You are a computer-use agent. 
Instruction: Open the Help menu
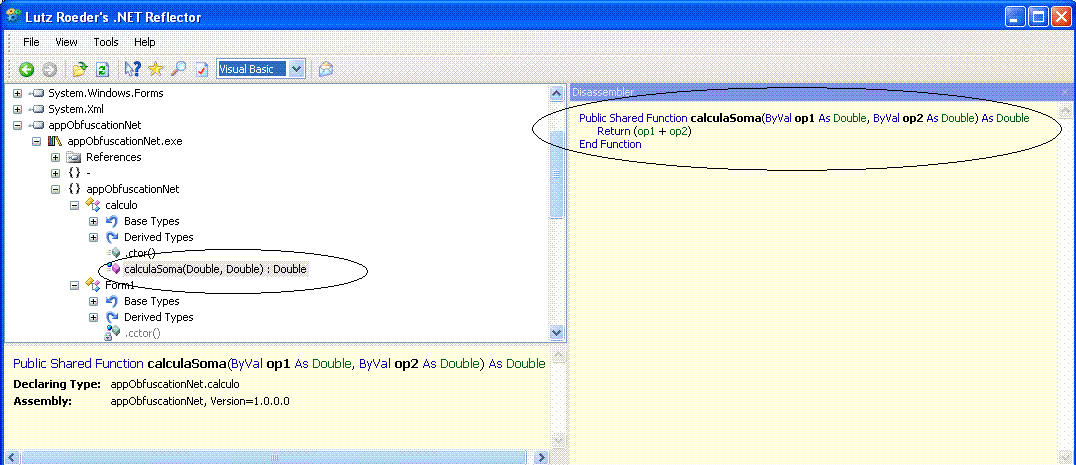[x=144, y=42]
